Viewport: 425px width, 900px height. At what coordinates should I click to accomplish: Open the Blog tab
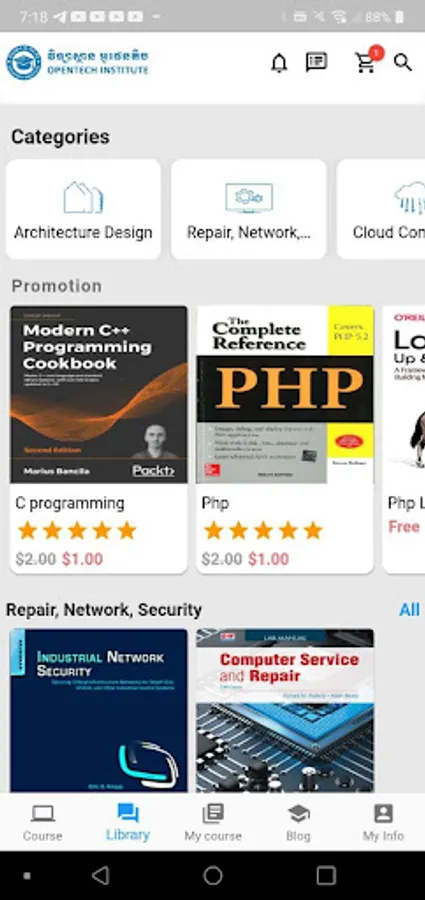[x=298, y=823]
